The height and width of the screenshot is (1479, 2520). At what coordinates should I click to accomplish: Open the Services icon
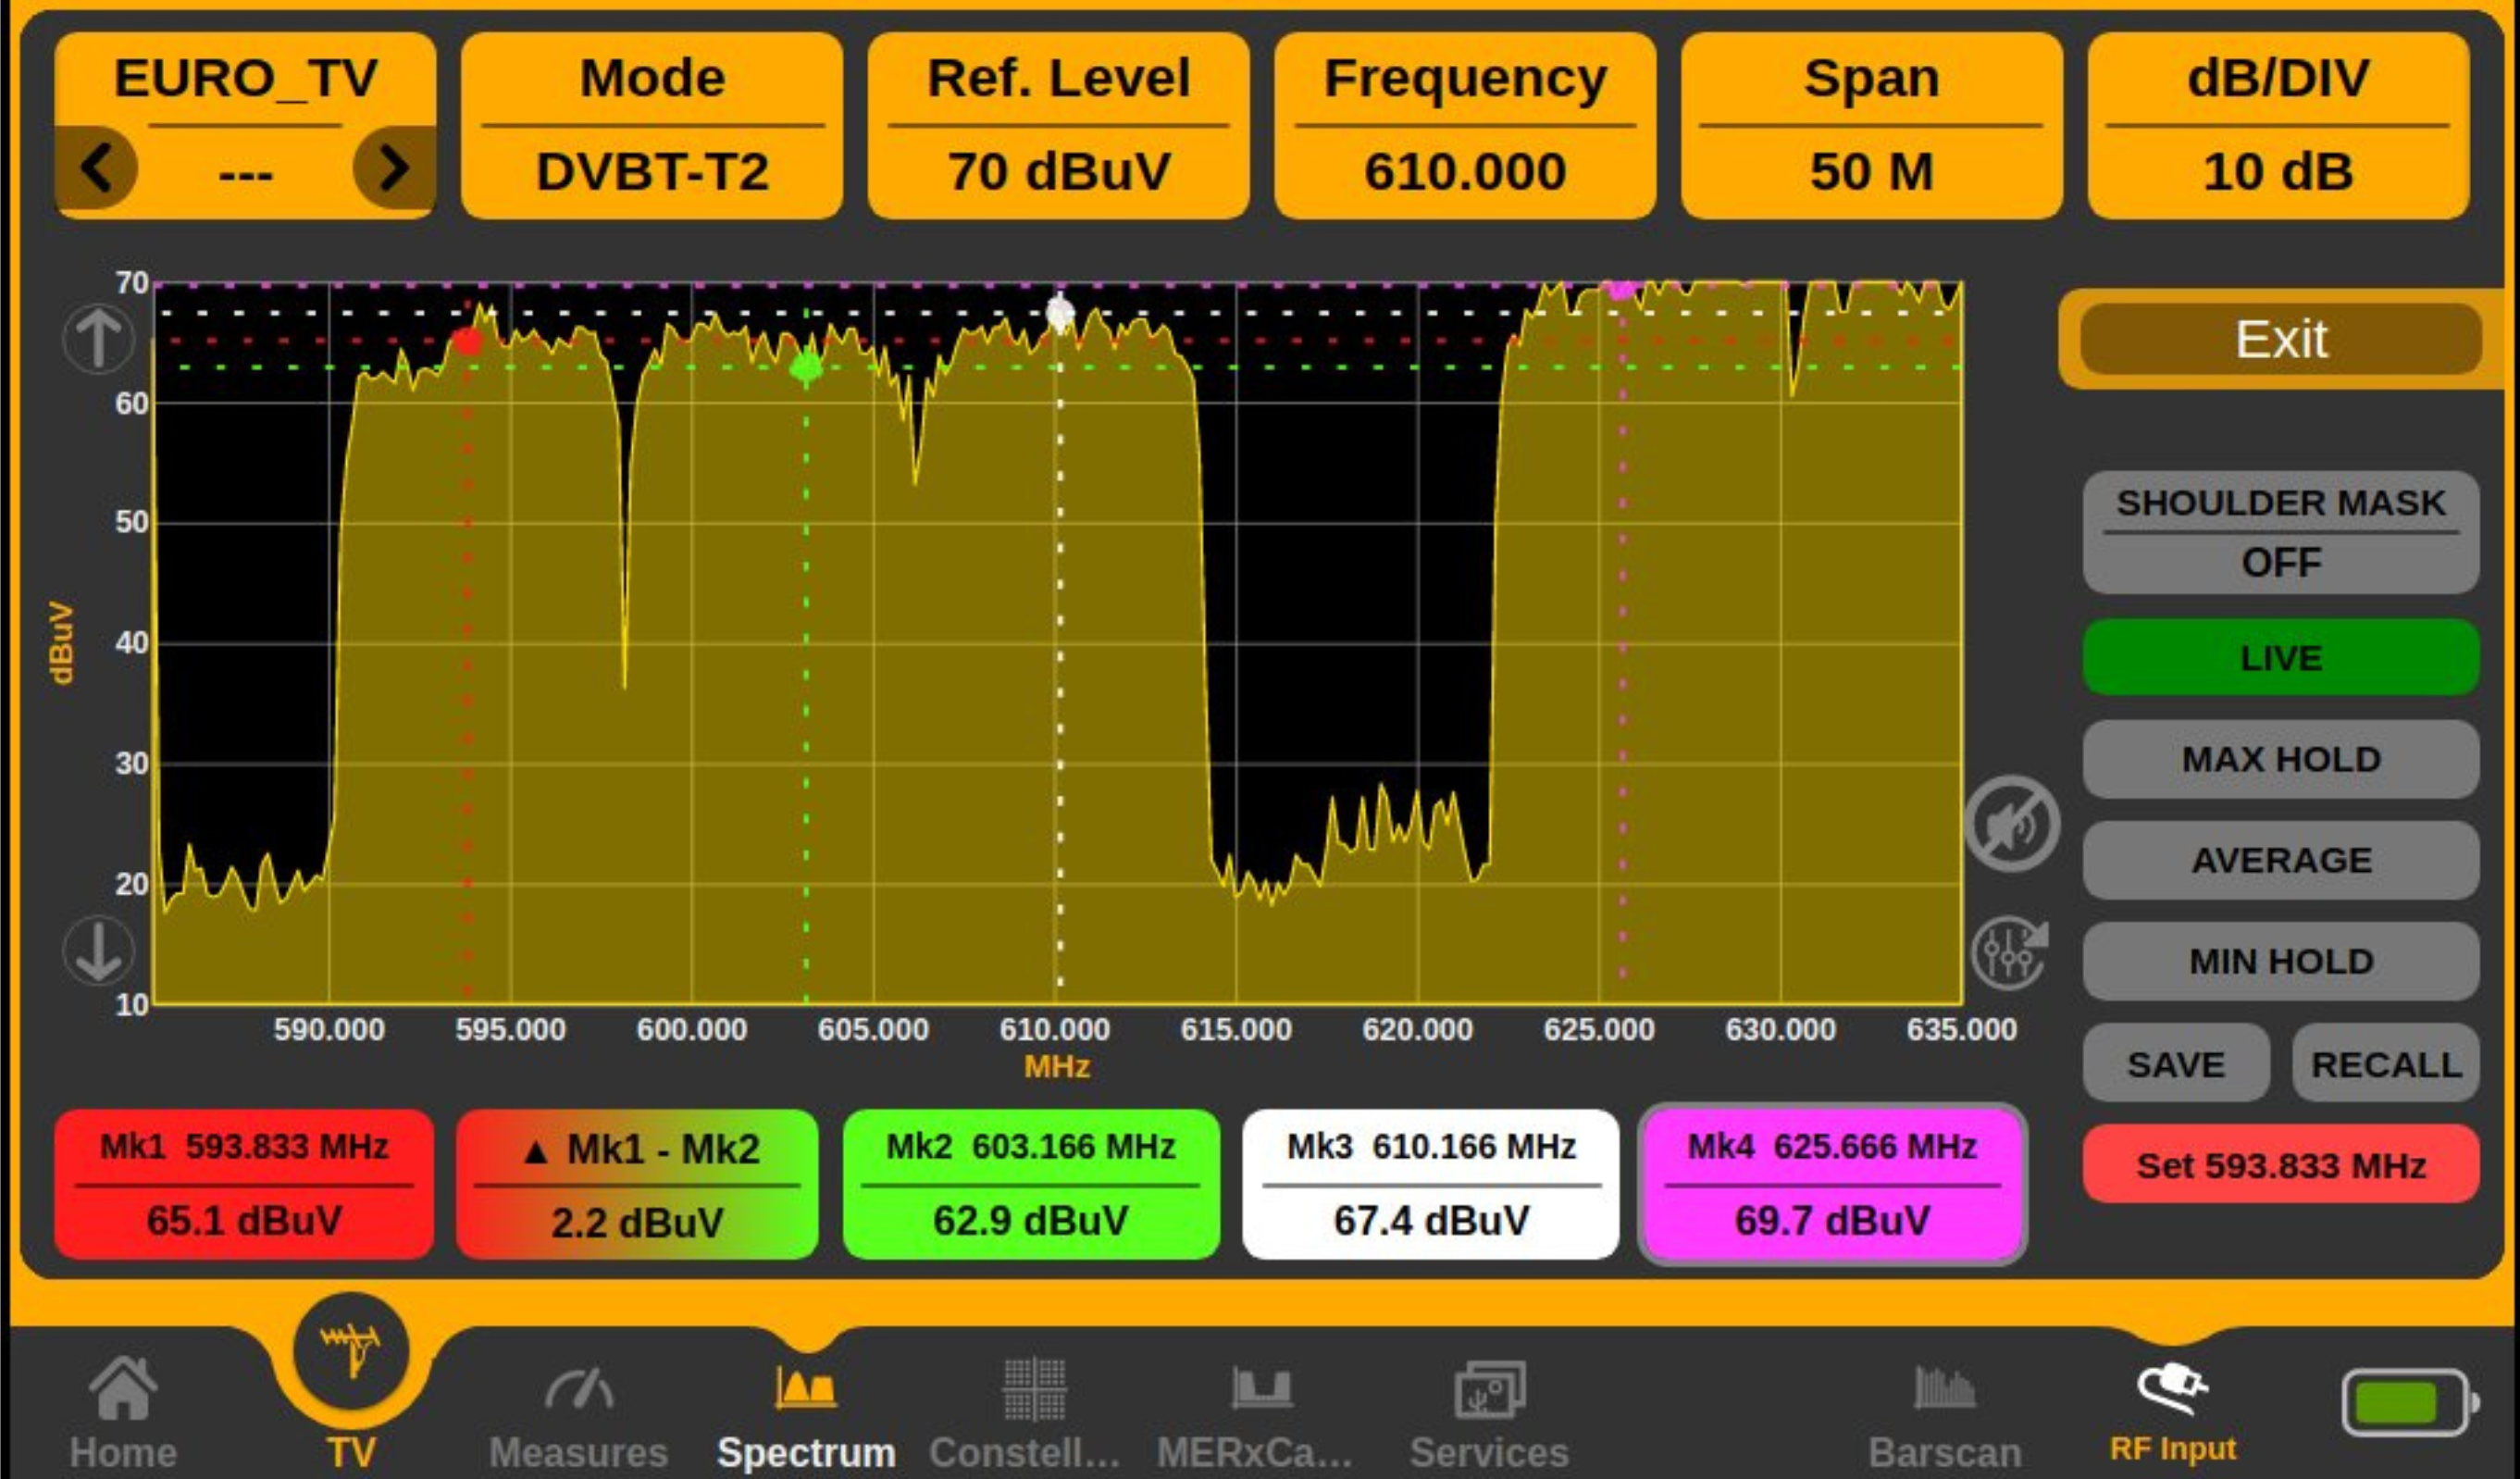pyautogui.click(x=1489, y=1389)
